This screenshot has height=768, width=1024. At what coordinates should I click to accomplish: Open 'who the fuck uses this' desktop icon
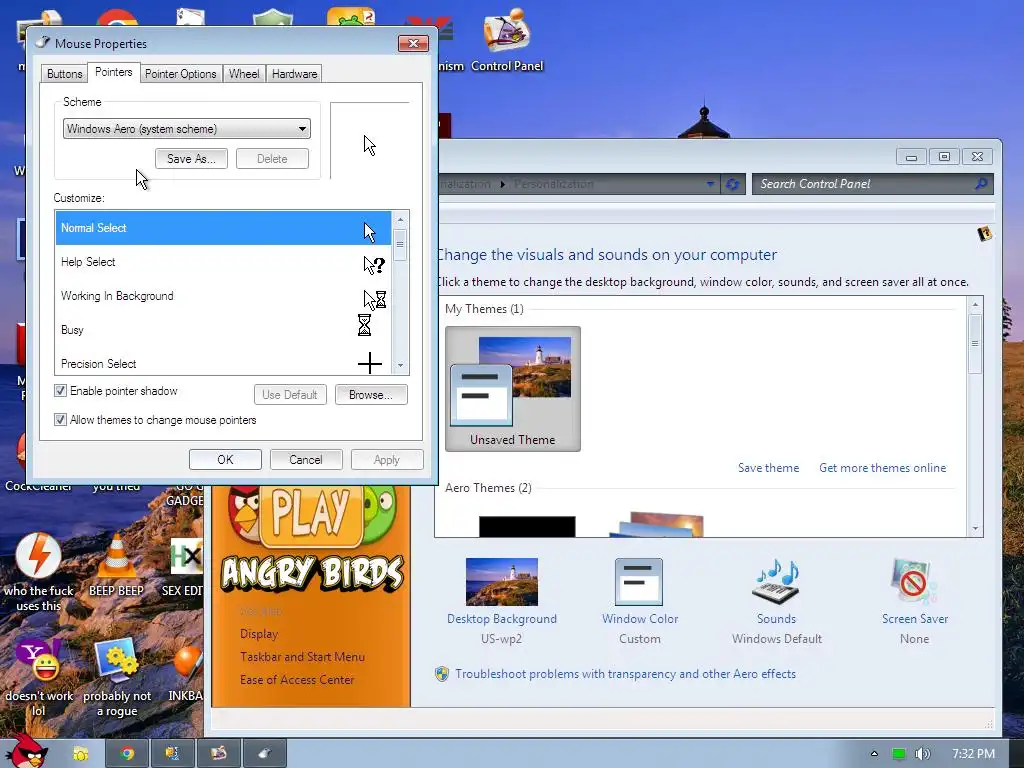tap(39, 573)
